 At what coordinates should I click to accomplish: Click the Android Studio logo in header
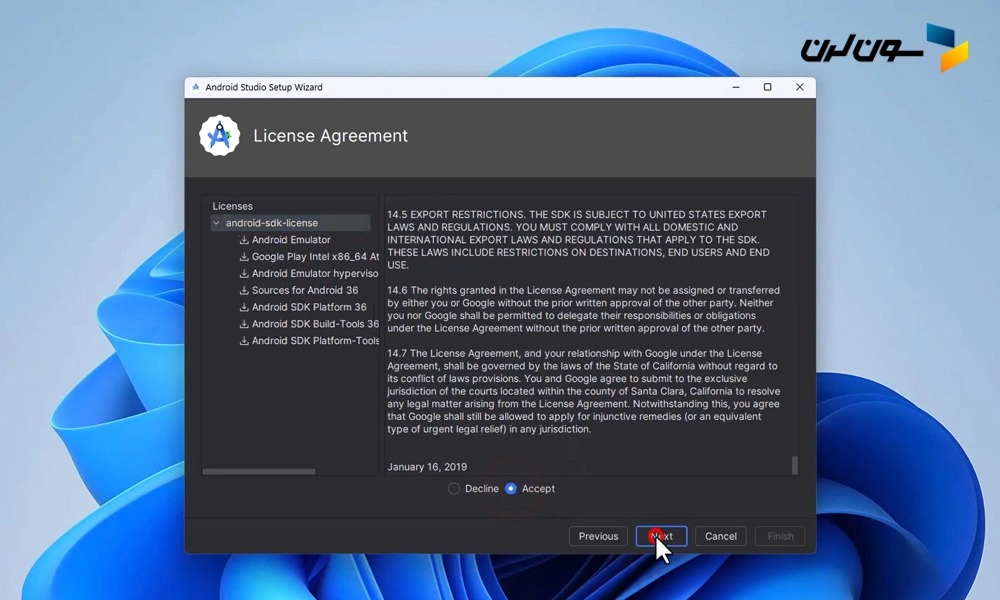point(219,136)
